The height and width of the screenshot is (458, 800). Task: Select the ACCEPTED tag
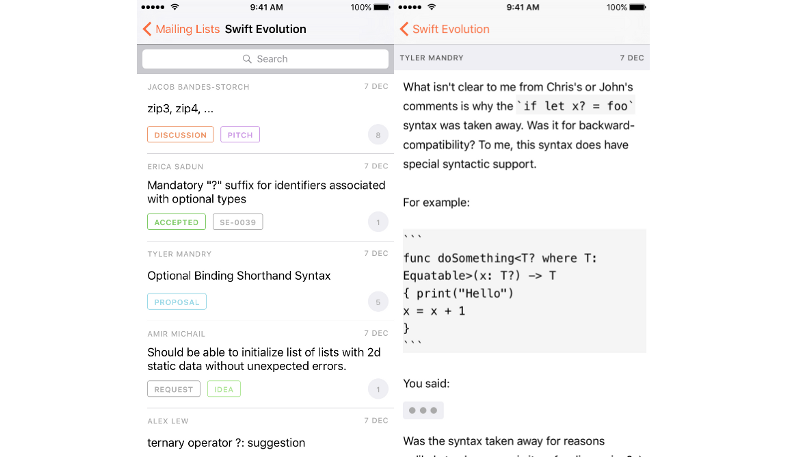click(176, 222)
